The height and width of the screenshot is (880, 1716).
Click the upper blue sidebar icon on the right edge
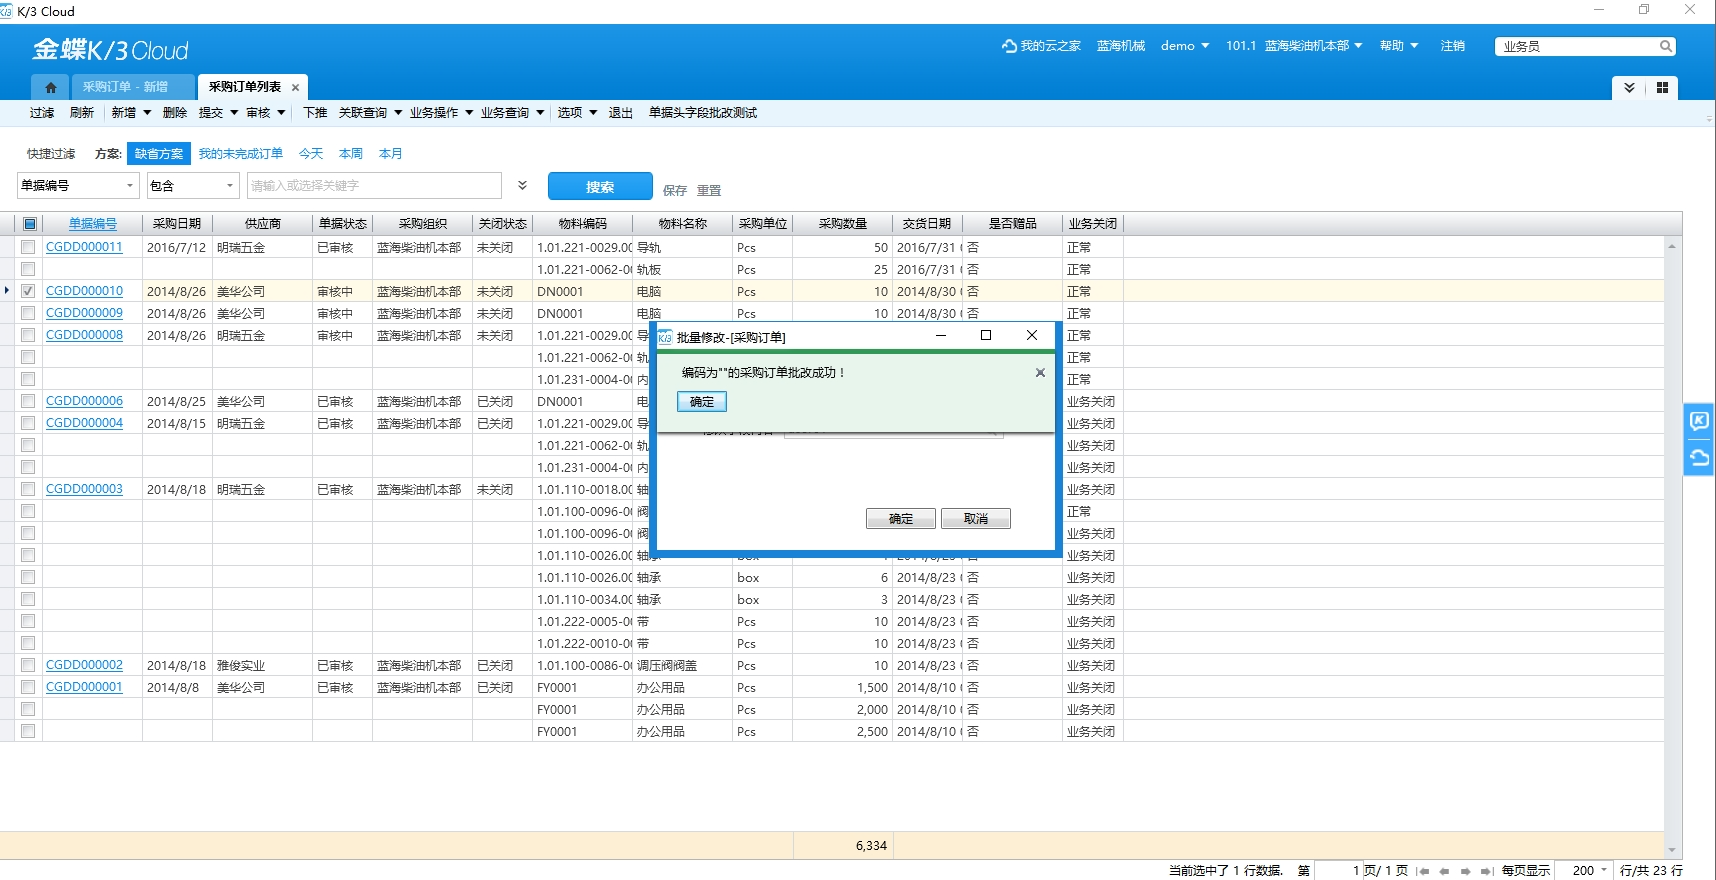pos(1699,421)
